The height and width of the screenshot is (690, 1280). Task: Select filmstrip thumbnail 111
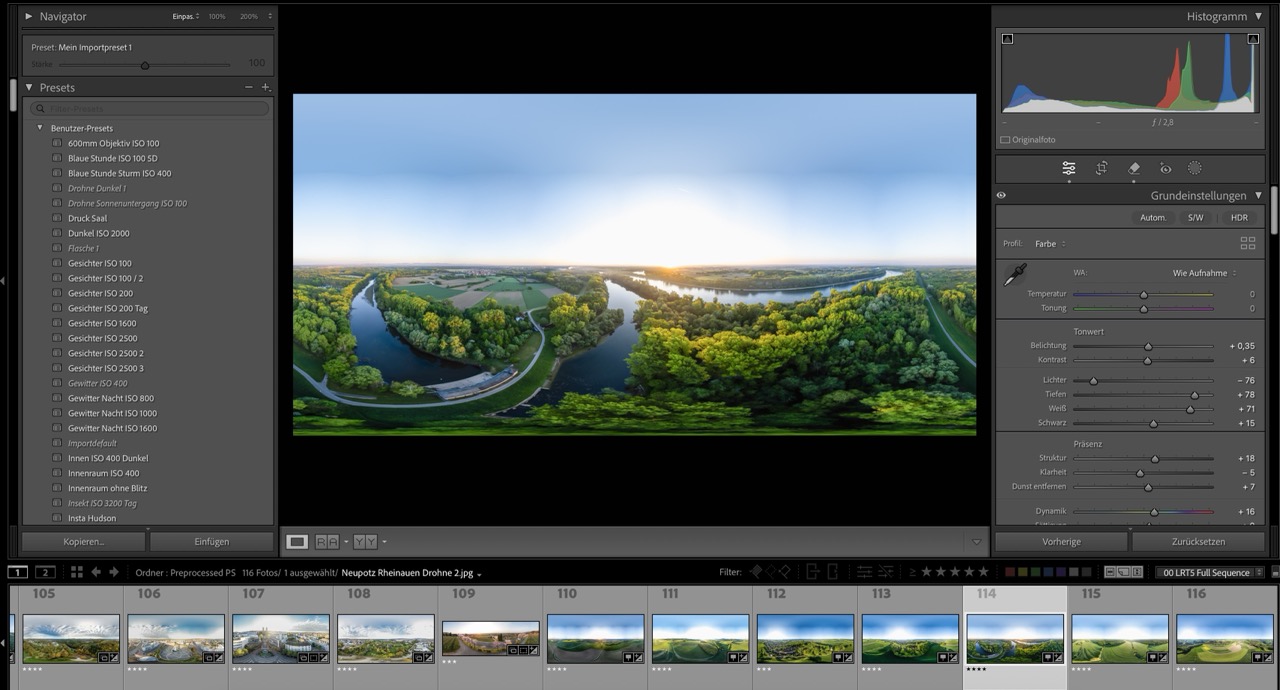(700, 638)
